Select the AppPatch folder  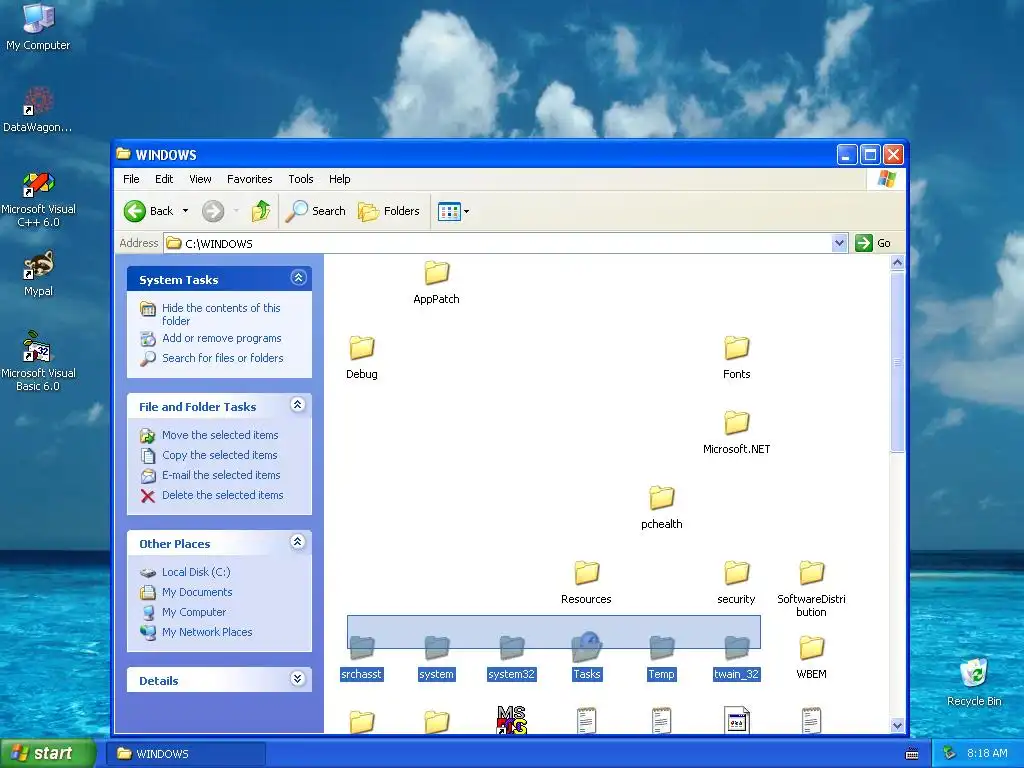pos(436,282)
